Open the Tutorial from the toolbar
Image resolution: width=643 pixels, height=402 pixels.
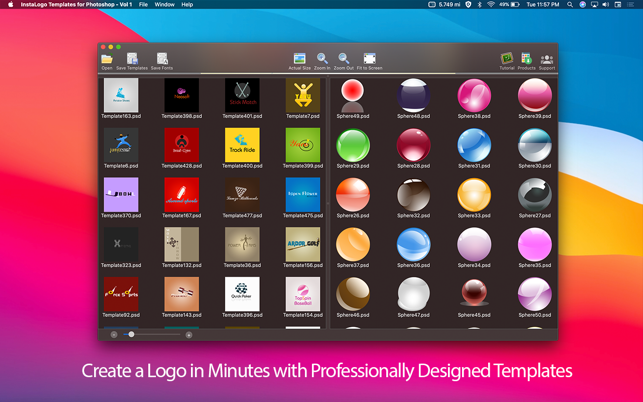(507, 59)
